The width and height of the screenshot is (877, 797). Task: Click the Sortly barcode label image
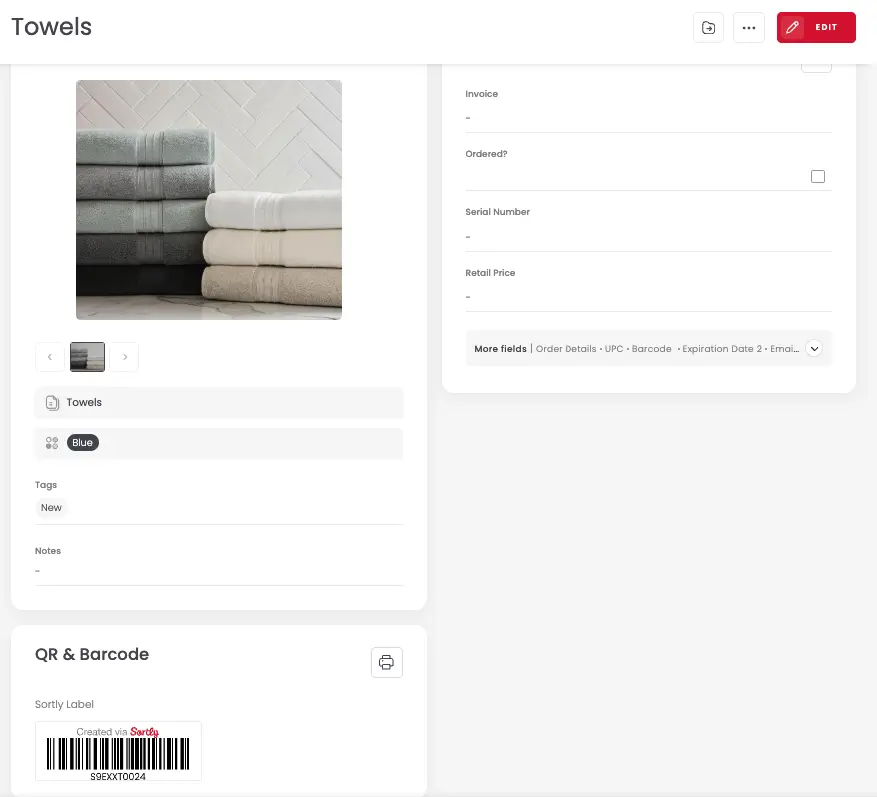(x=118, y=751)
